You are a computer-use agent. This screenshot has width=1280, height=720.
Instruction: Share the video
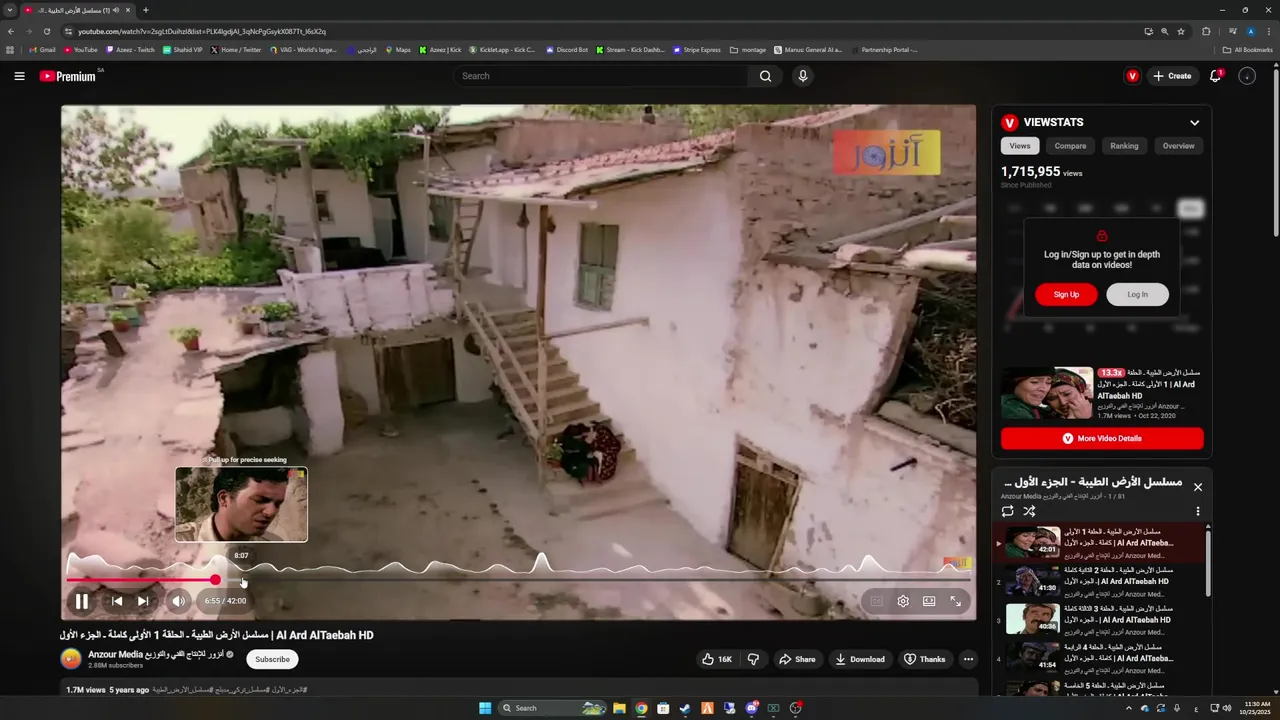coord(797,659)
